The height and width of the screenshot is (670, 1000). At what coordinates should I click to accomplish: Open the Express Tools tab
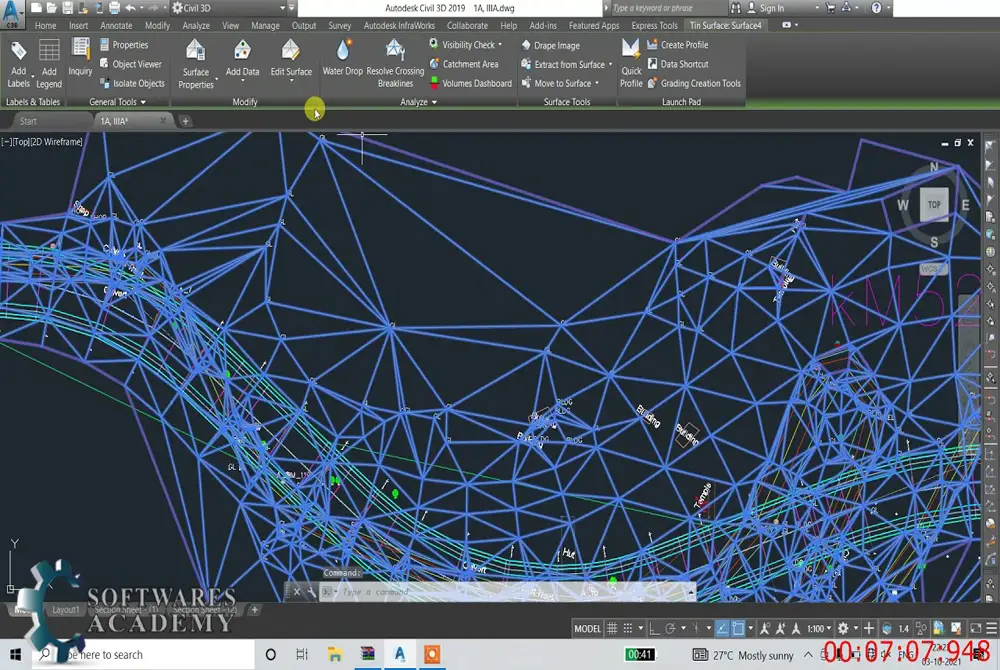click(x=654, y=25)
